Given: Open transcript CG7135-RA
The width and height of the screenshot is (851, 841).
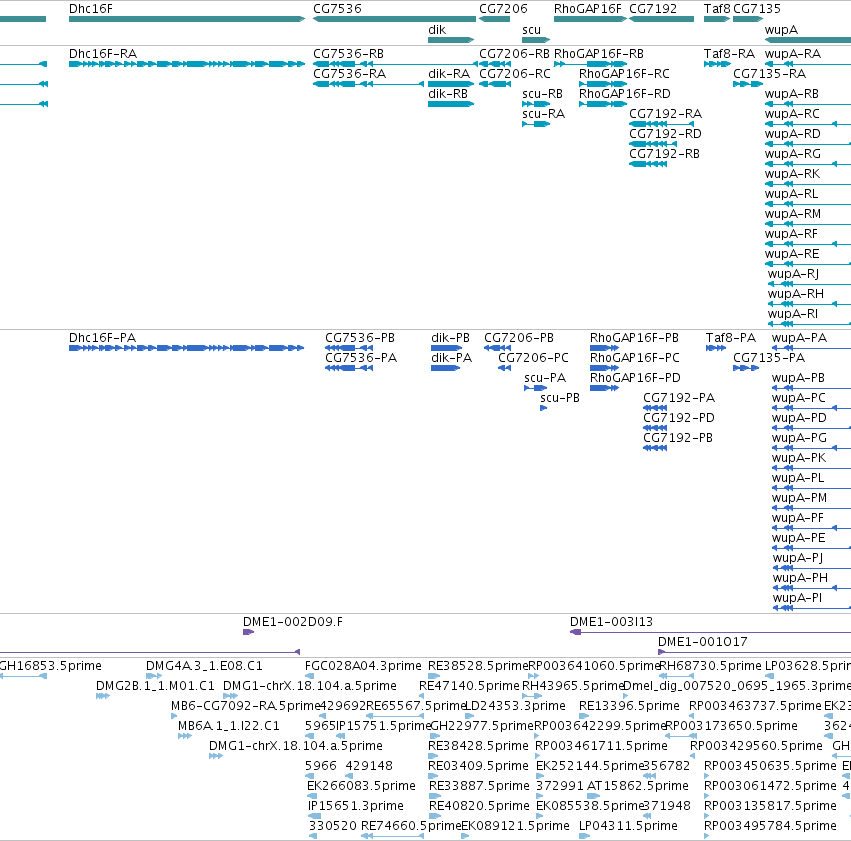Looking at the screenshot, I should click(x=770, y=74).
